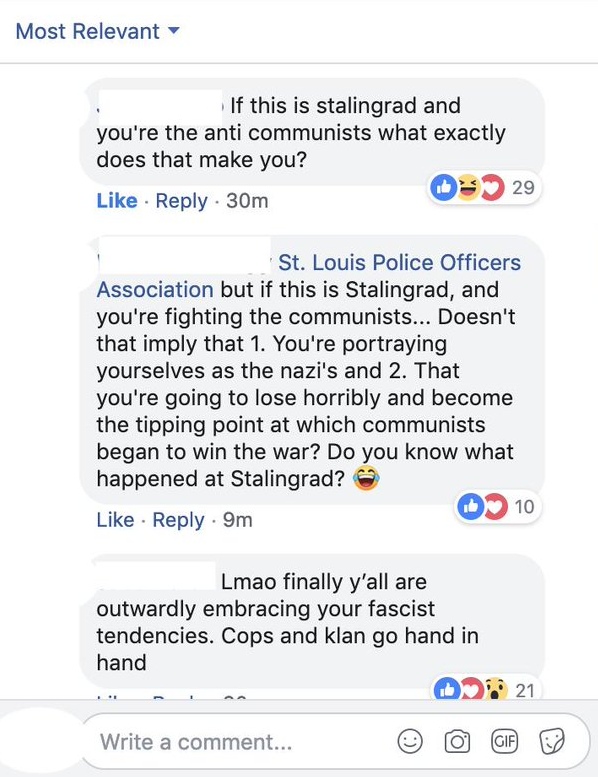Image resolution: width=598 pixels, height=777 pixels.
Task: Reply to the 9m old comment
Action: coord(178,520)
